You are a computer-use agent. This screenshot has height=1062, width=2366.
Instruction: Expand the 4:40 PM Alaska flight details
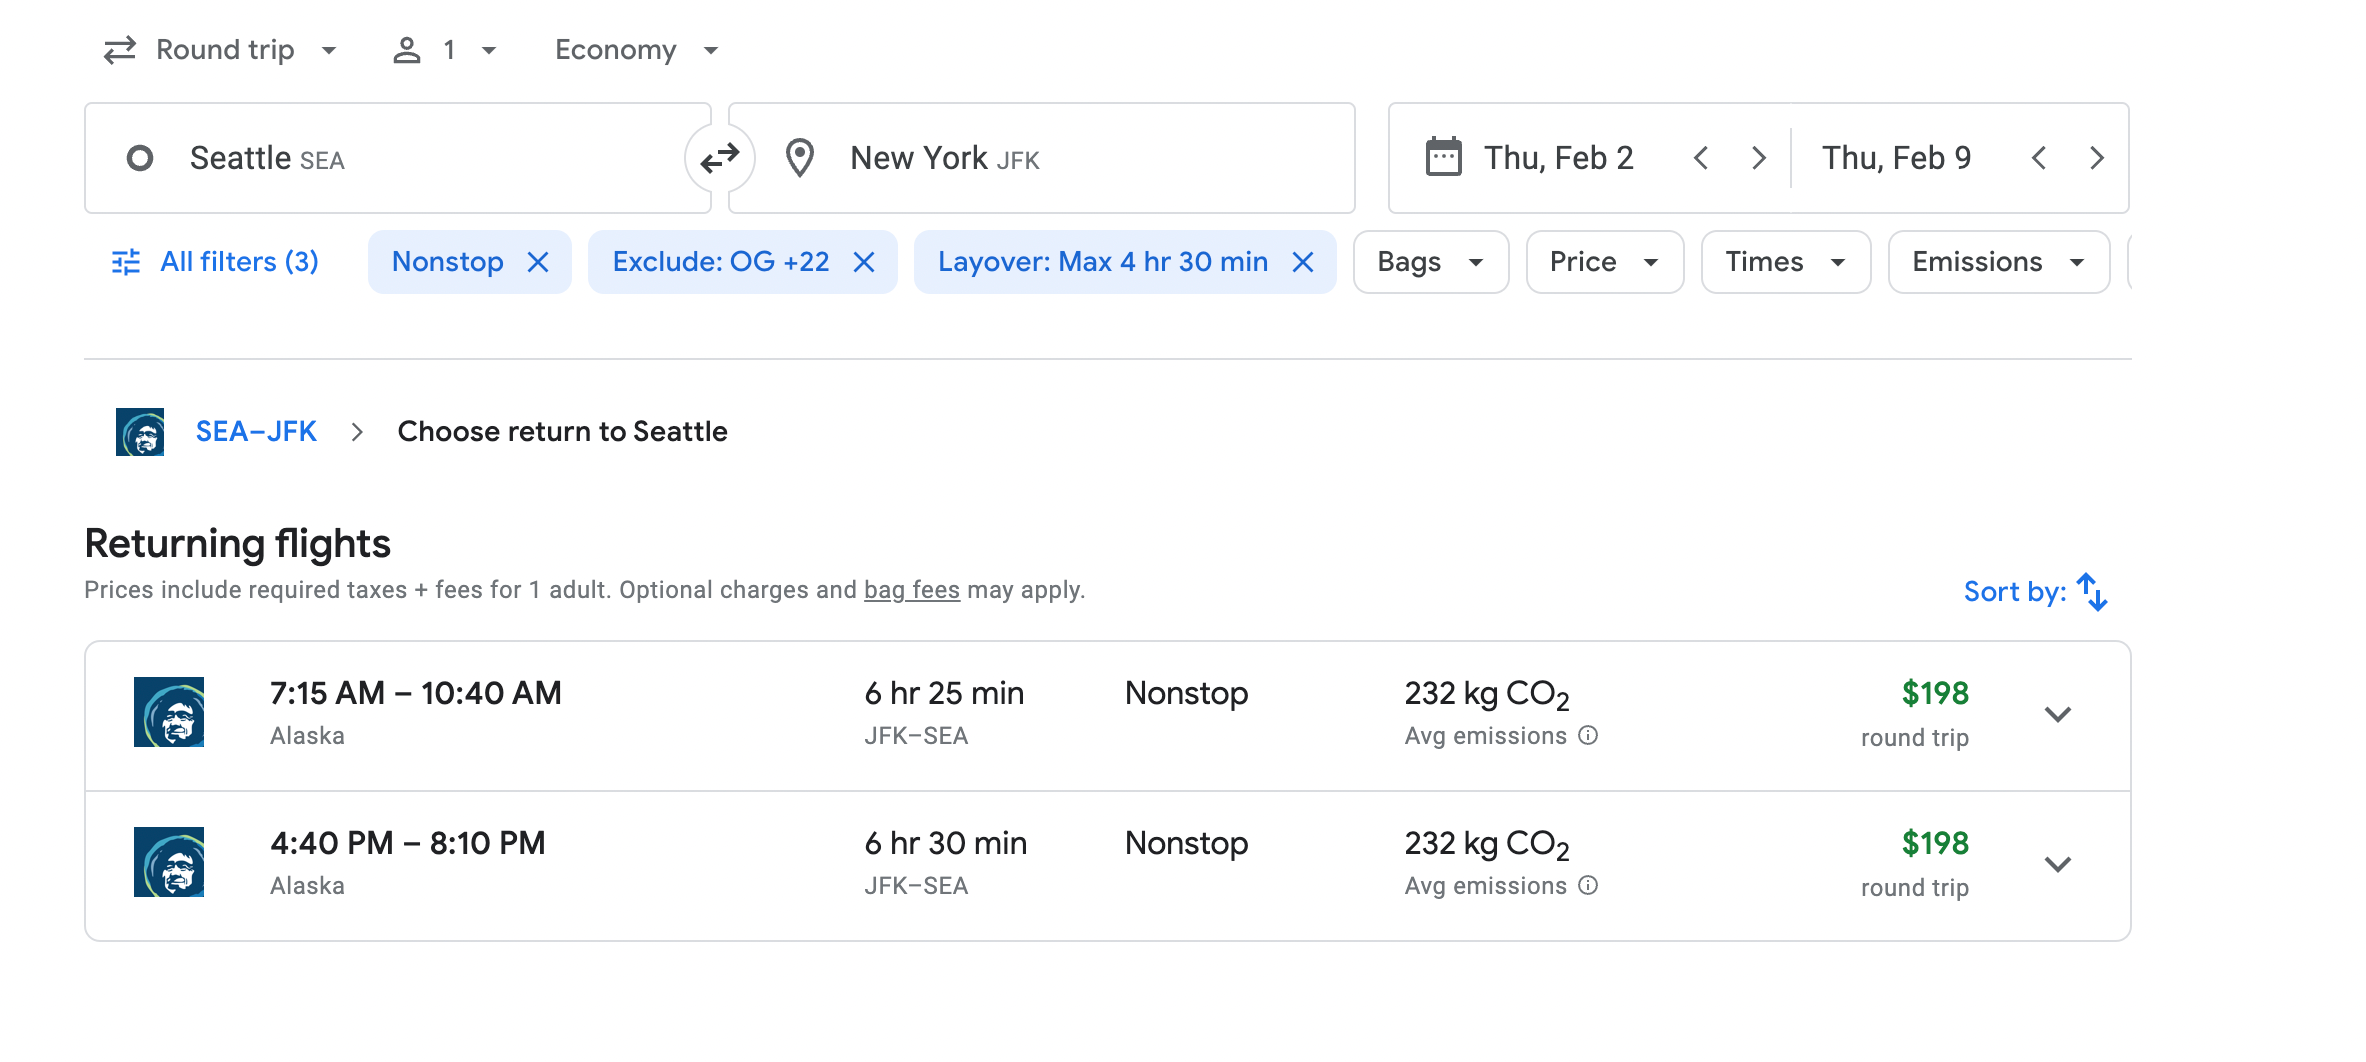coord(2057,864)
